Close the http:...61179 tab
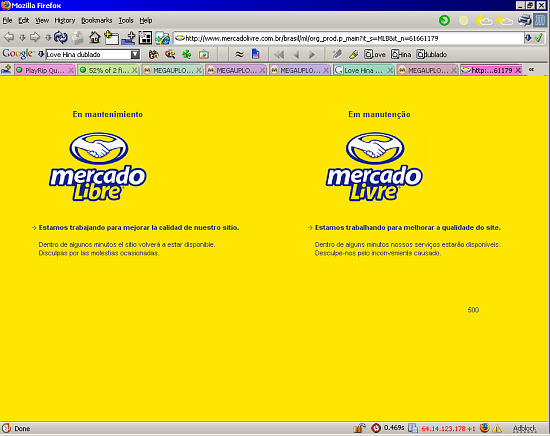This screenshot has width=550, height=436. (x=518, y=70)
